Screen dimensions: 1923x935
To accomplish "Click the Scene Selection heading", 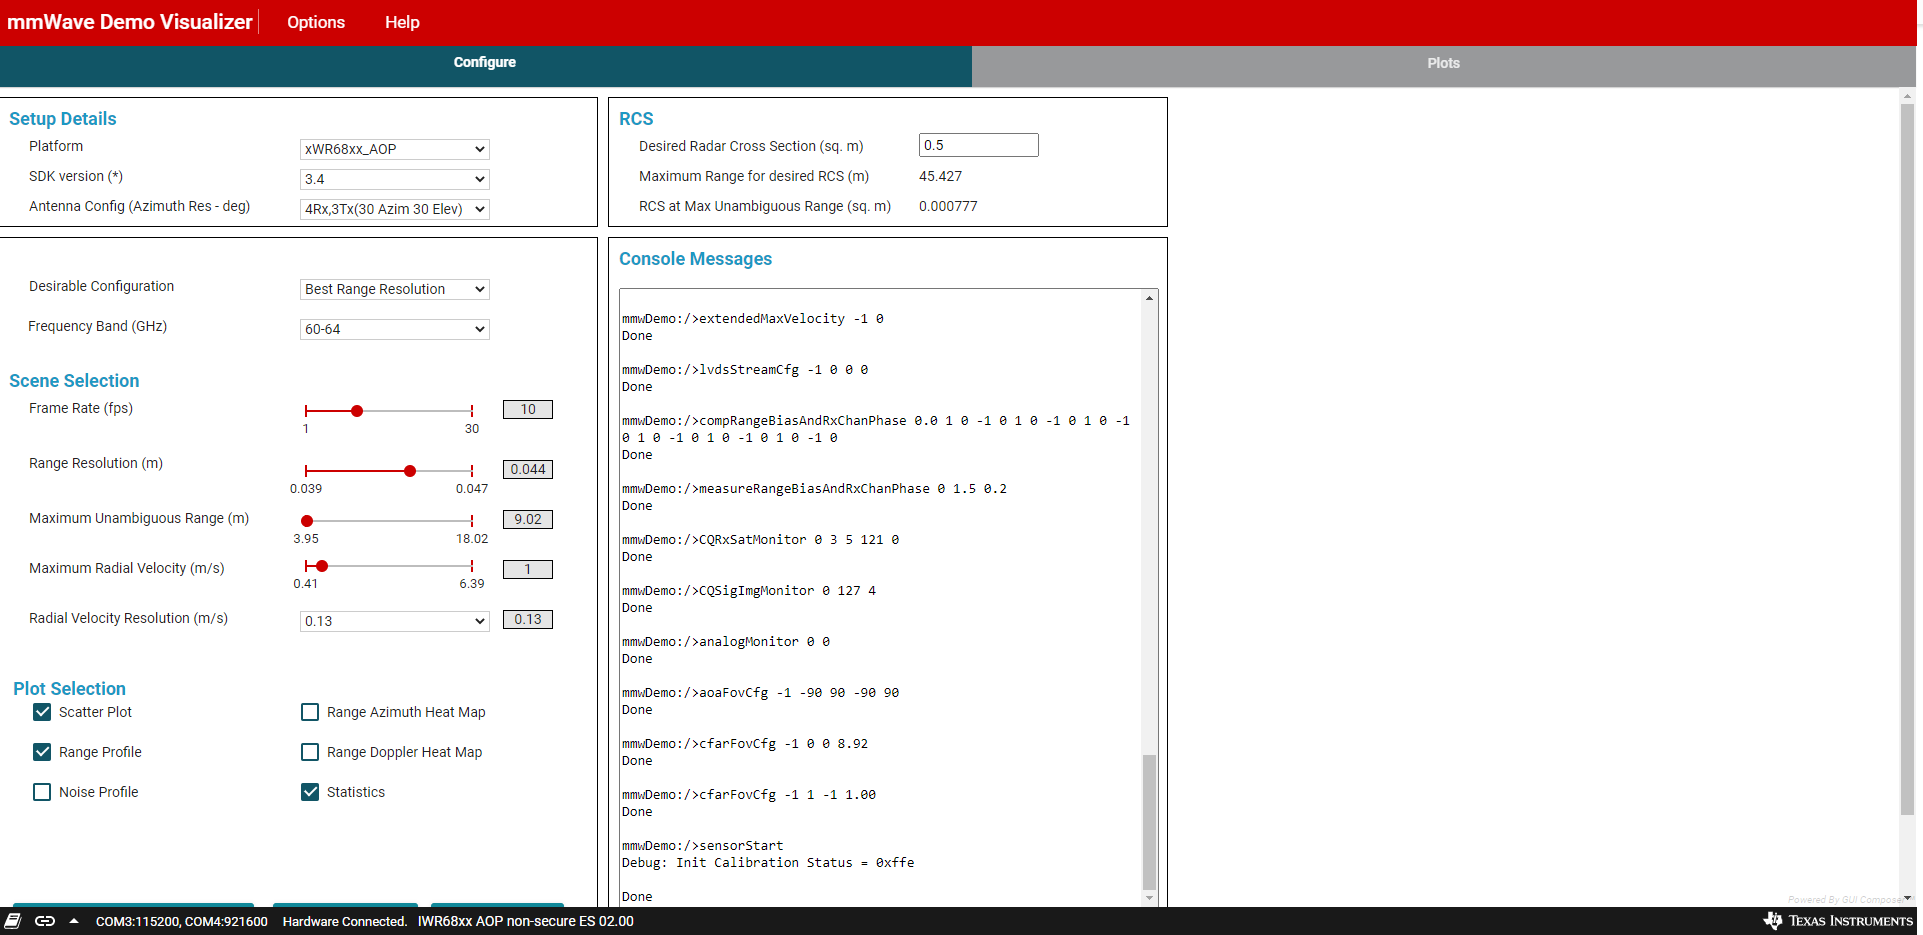I will 74,381.
